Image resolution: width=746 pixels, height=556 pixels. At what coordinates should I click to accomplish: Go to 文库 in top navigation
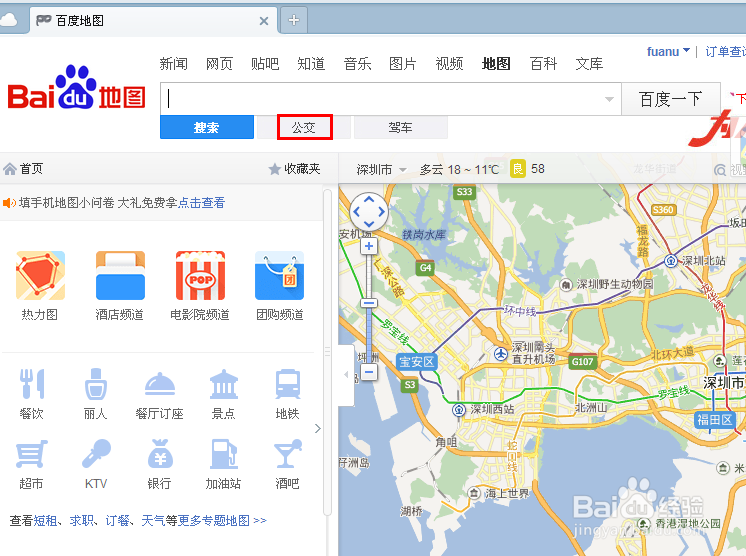(x=589, y=64)
